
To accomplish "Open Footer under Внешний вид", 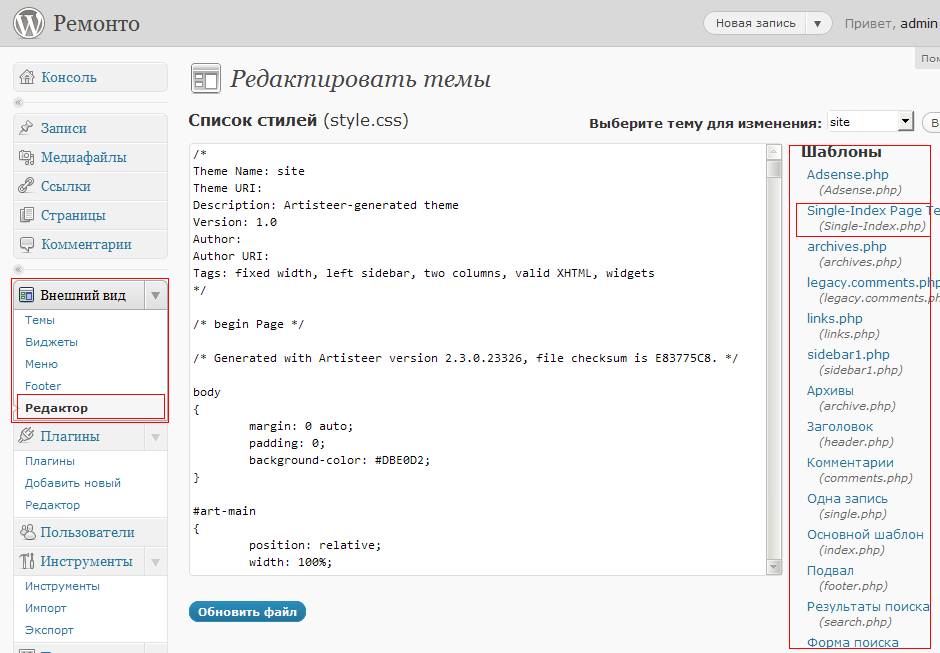I will [43, 386].
